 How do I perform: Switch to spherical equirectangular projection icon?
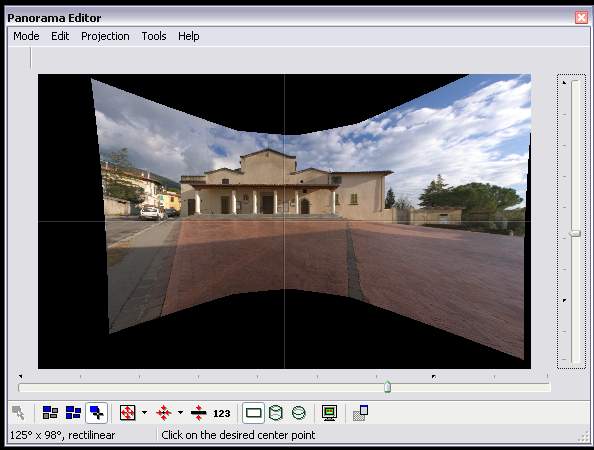(x=299, y=412)
